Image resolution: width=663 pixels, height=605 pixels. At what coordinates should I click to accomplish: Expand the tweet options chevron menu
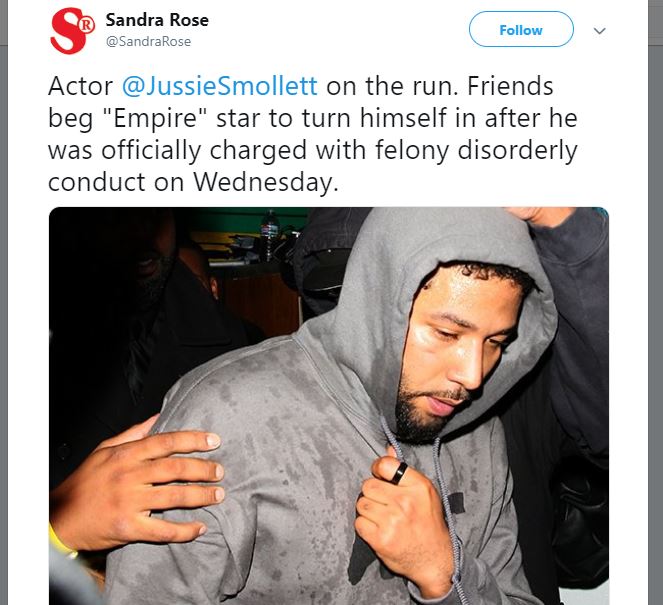click(x=599, y=30)
